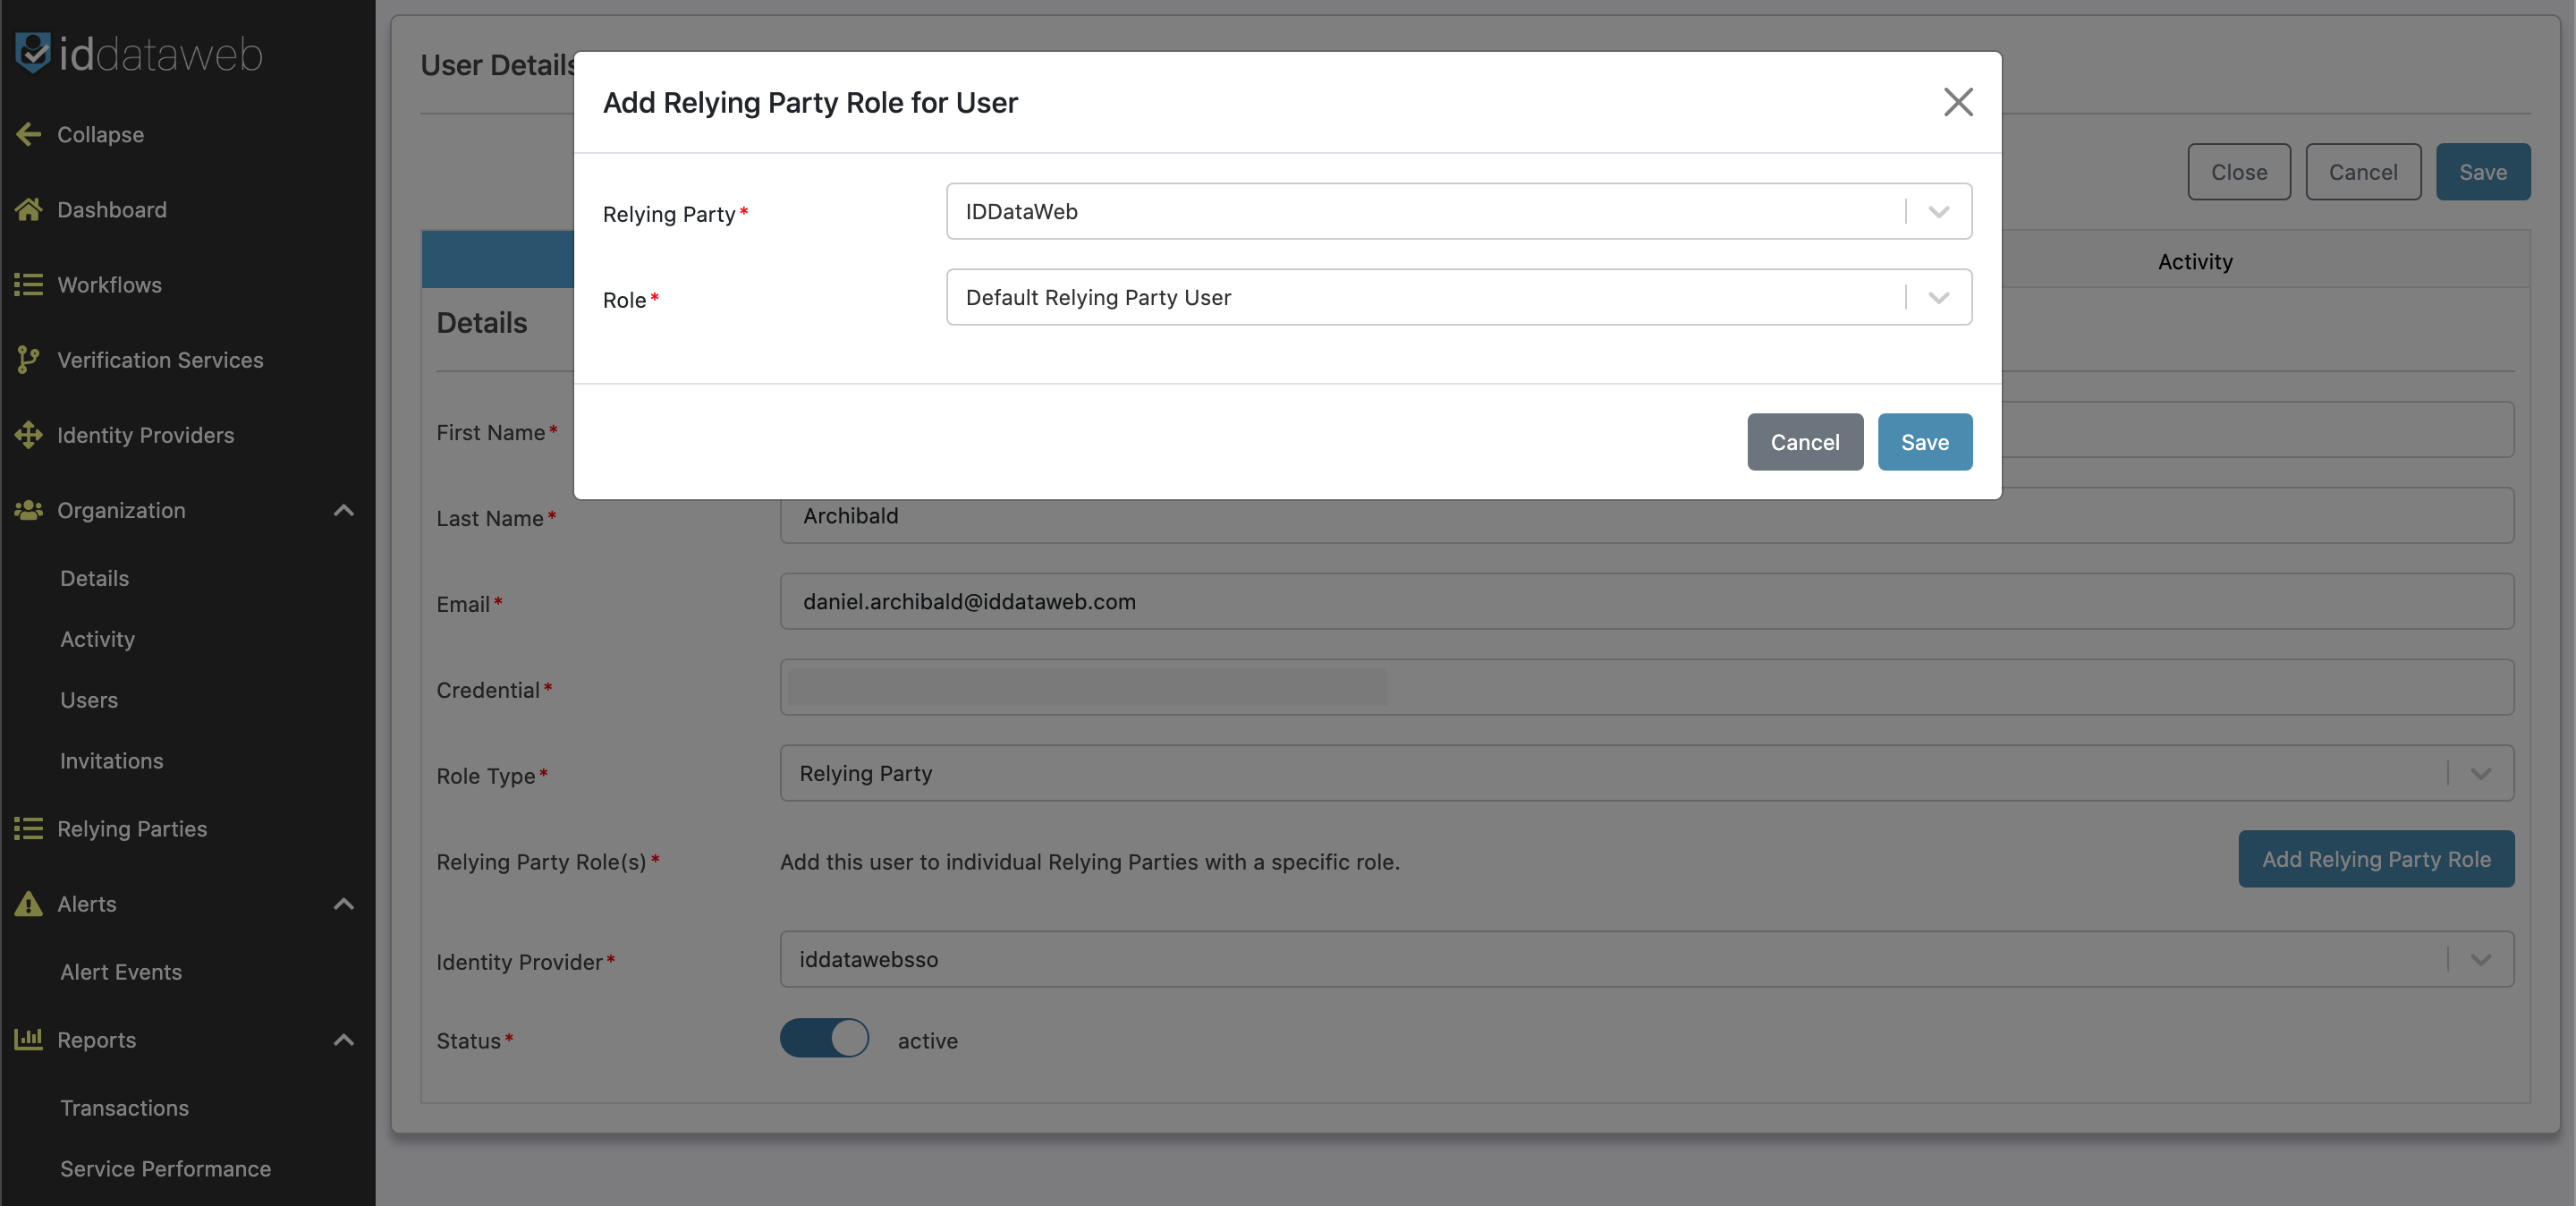Click Cancel in the dialog footer
This screenshot has width=2576, height=1206.
1804,442
